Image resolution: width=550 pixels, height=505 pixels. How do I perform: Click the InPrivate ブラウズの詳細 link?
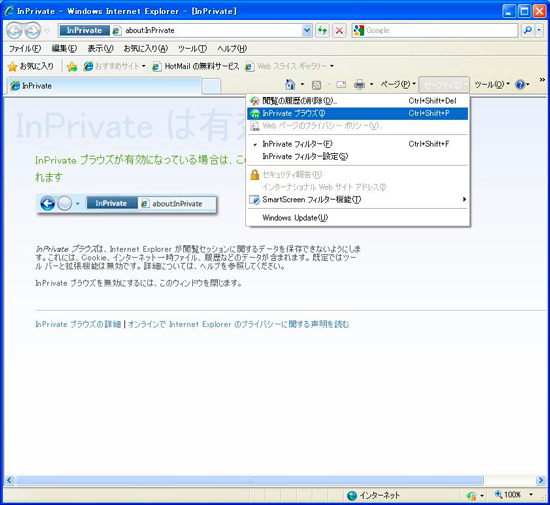[x=78, y=324]
